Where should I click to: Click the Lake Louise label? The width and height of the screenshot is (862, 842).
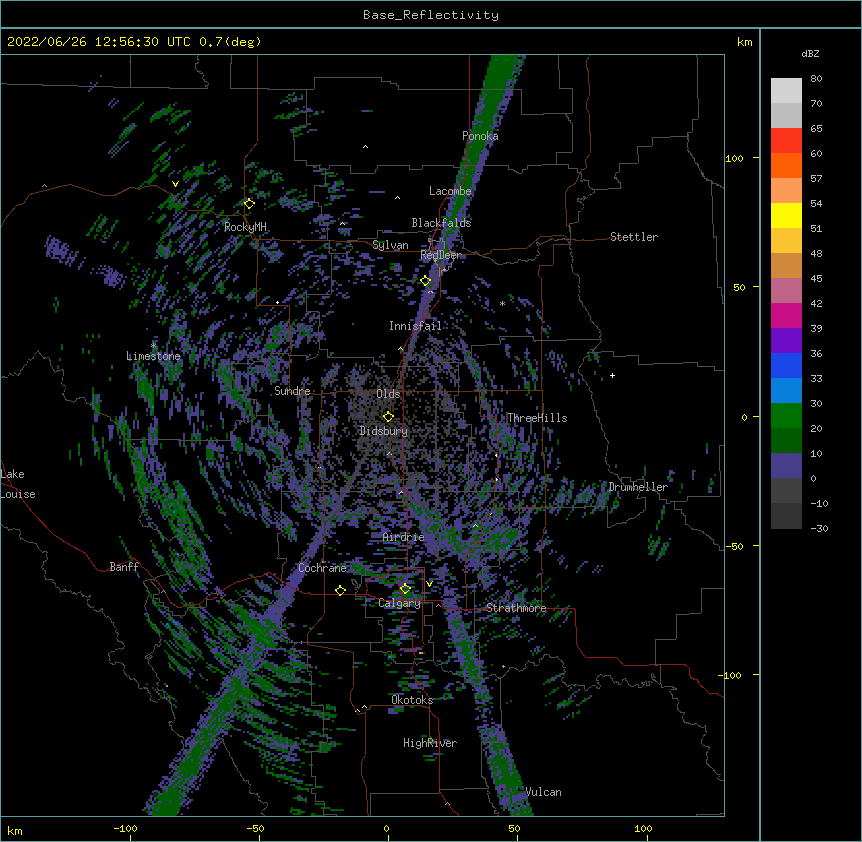click(x=18, y=484)
